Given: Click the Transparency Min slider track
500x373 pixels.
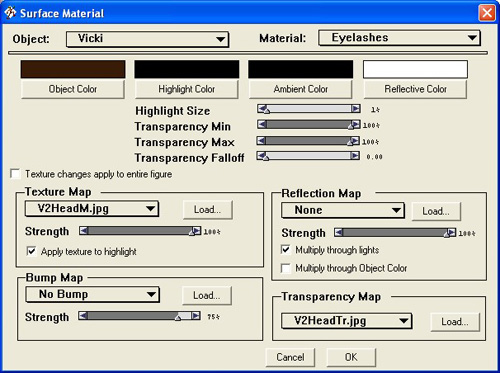Looking at the screenshot, I should coord(309,124).
